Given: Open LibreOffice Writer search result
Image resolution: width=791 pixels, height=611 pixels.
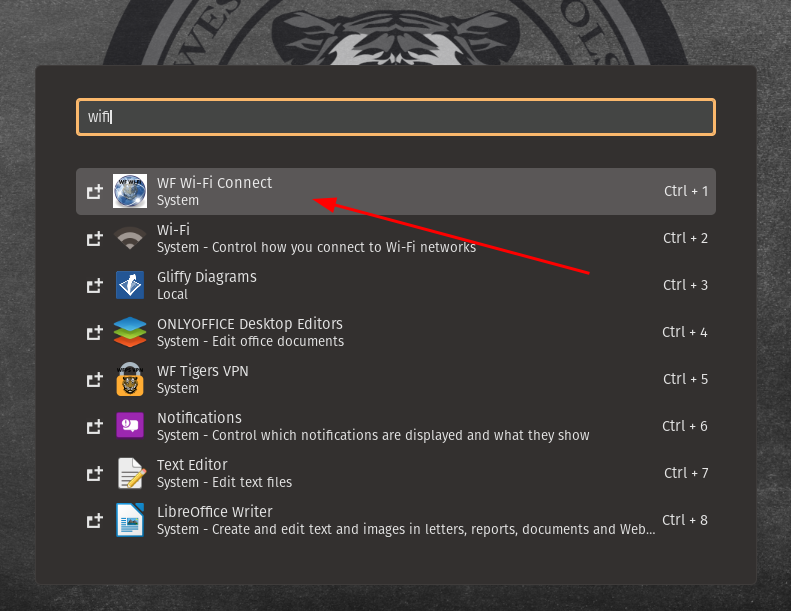Looking at the screenshot, I should (x=396, y=520).
